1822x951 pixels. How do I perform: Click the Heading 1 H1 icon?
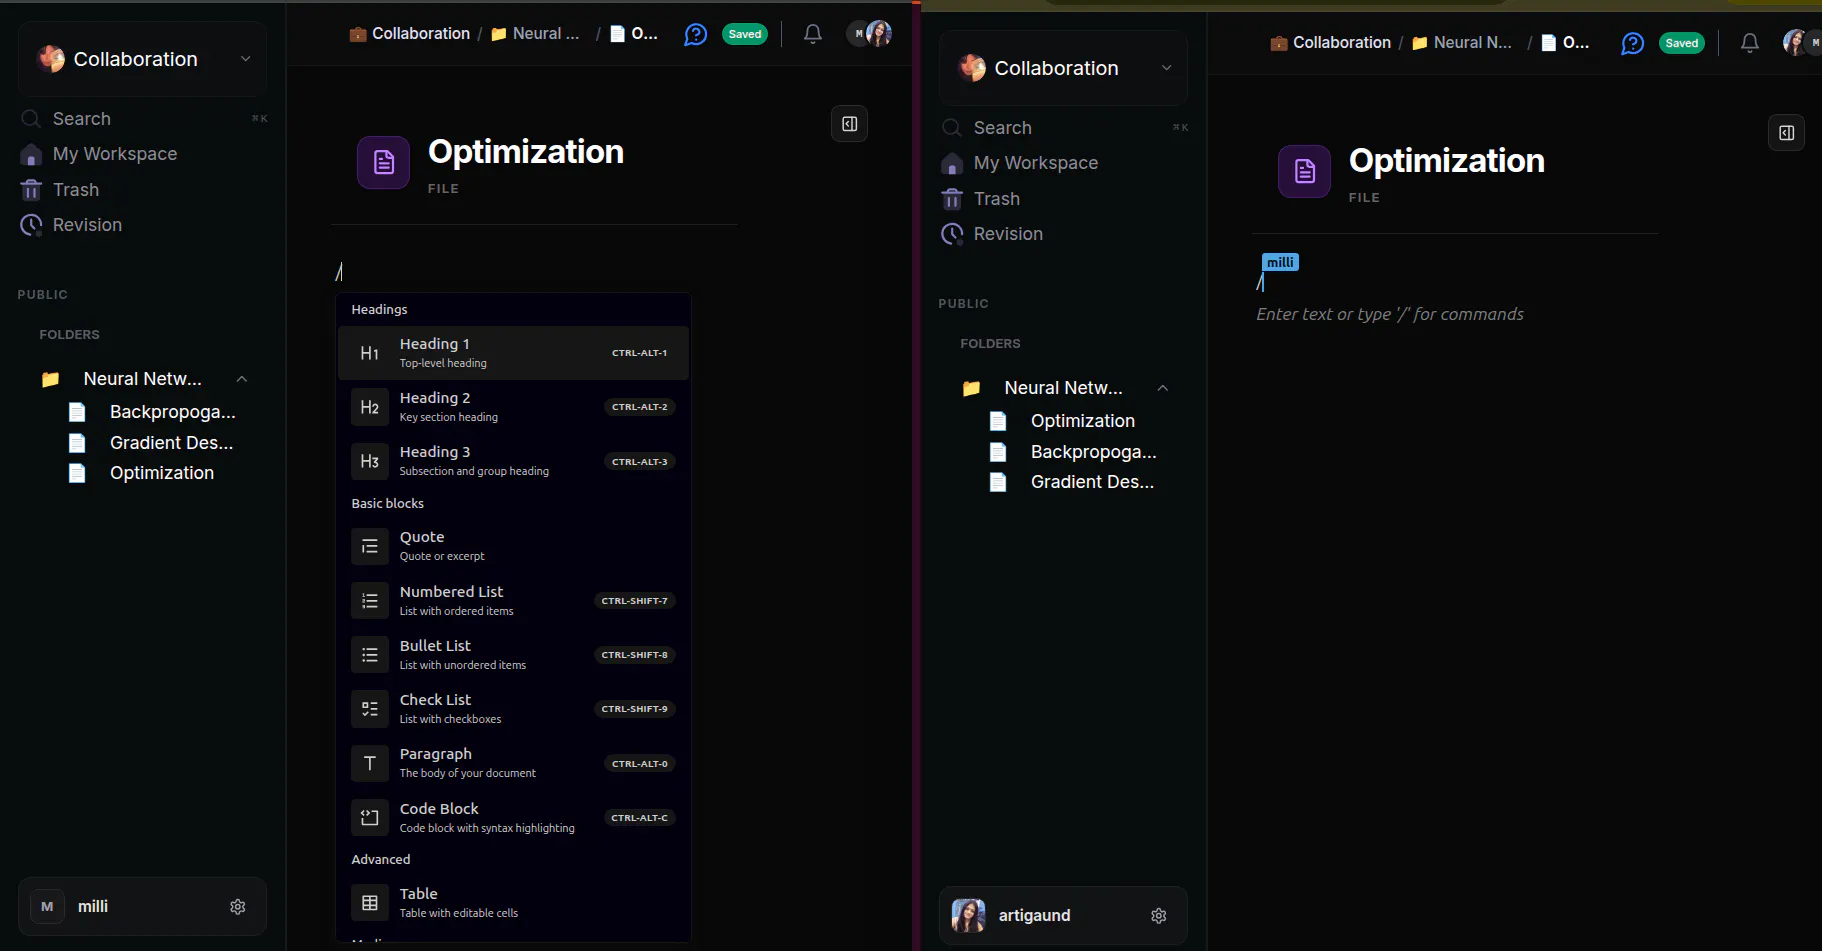370,353
